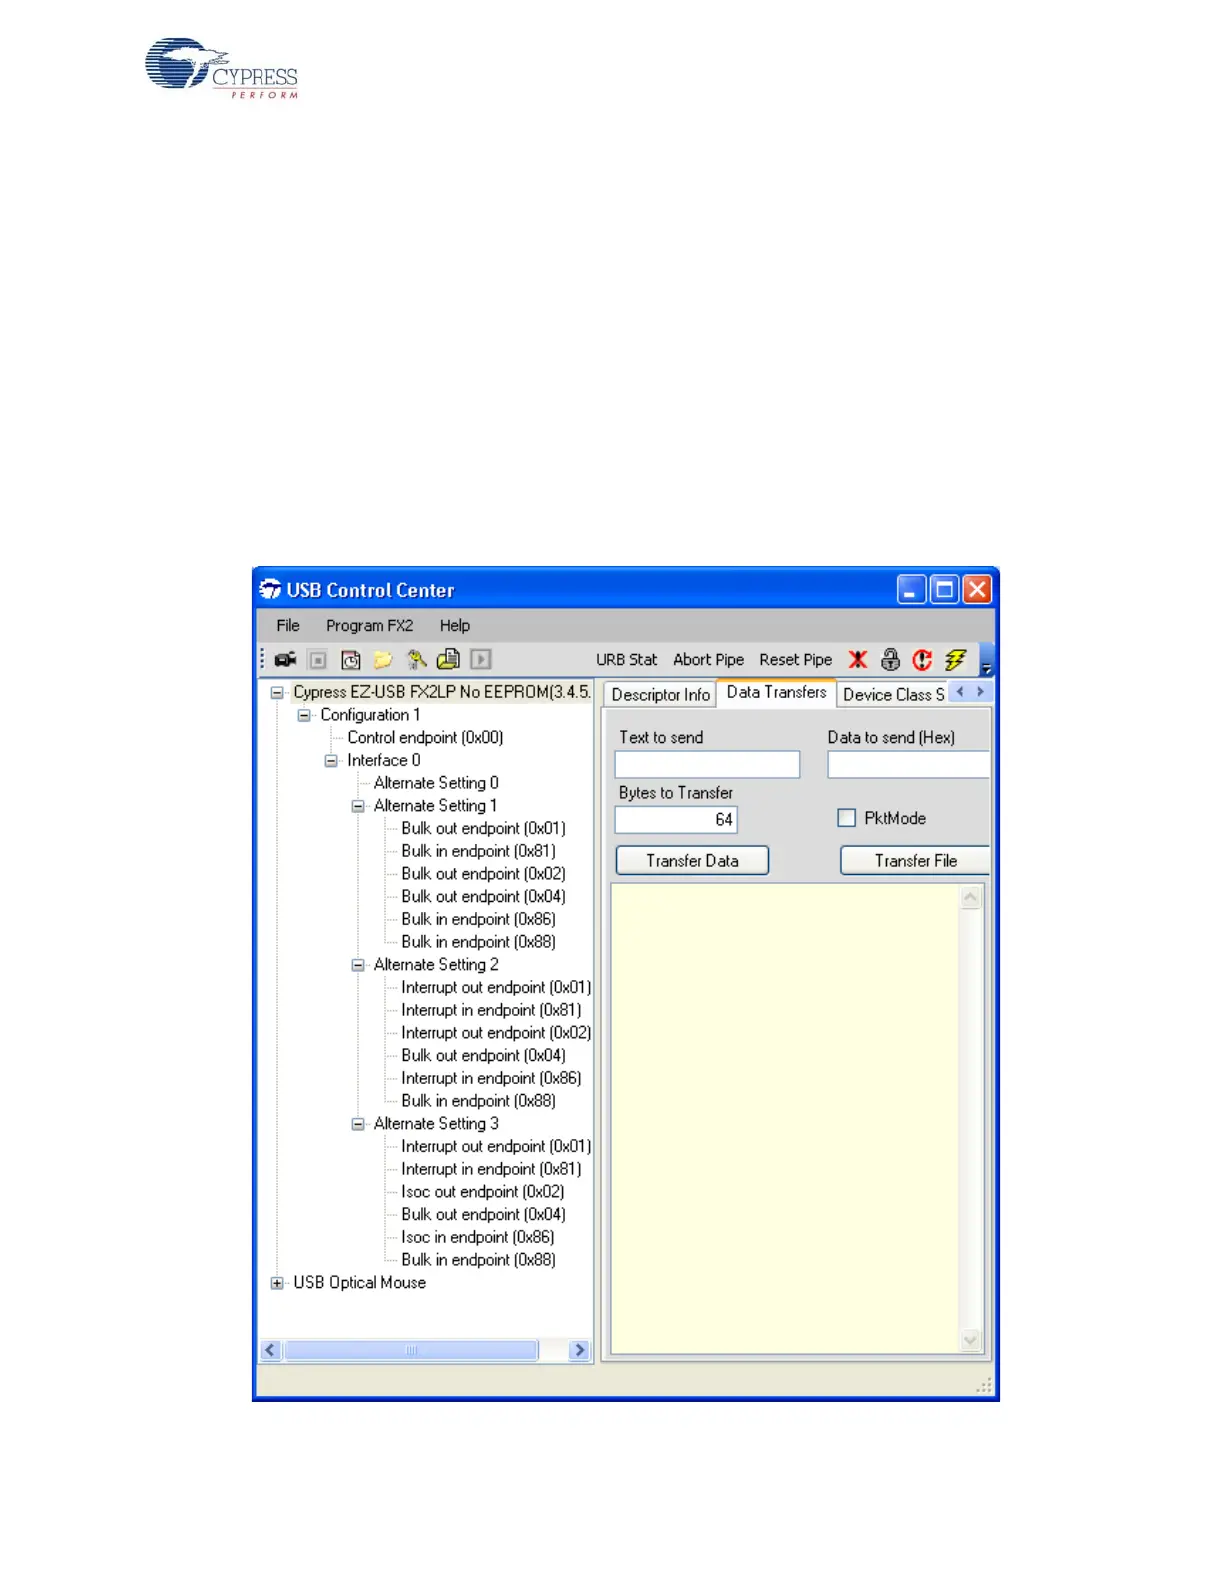Switch to the Descriptor Info tab
Image resolution: width=1224 pixels, height=1584 pixels.
[x=660, y=695]
